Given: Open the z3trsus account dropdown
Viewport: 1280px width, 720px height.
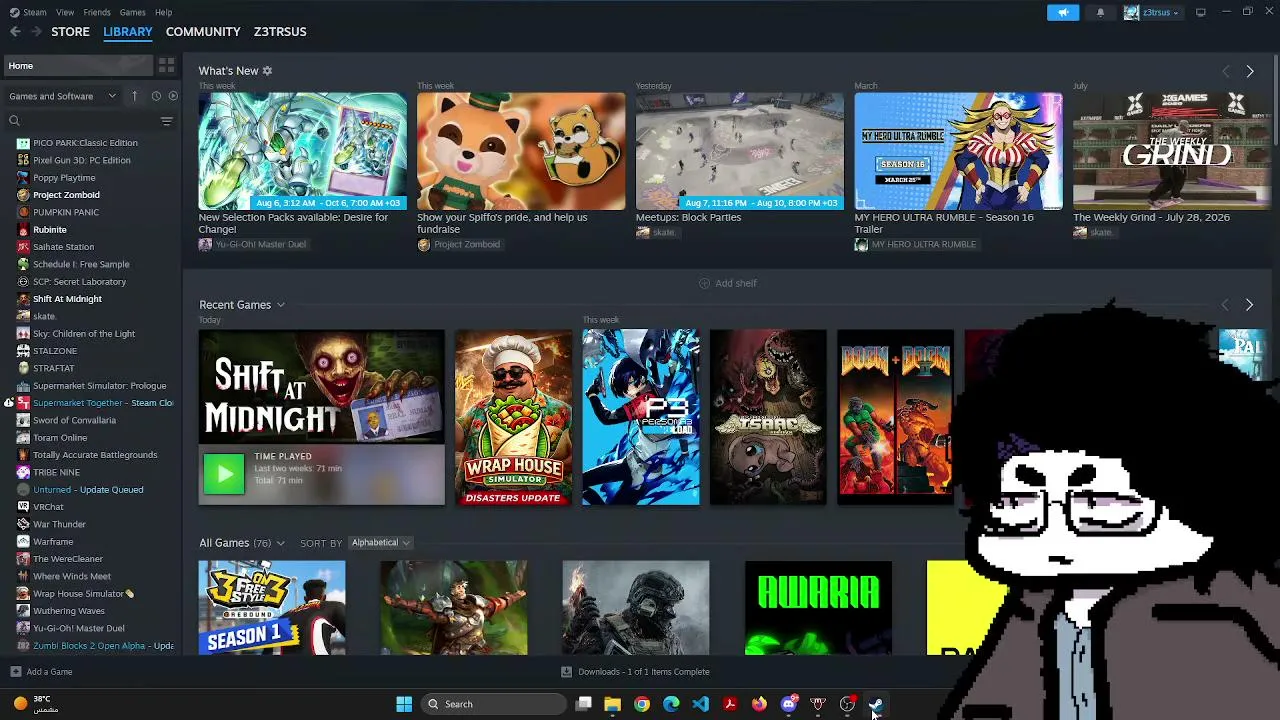Looking at the screenshot, I should click(1152, 12).
